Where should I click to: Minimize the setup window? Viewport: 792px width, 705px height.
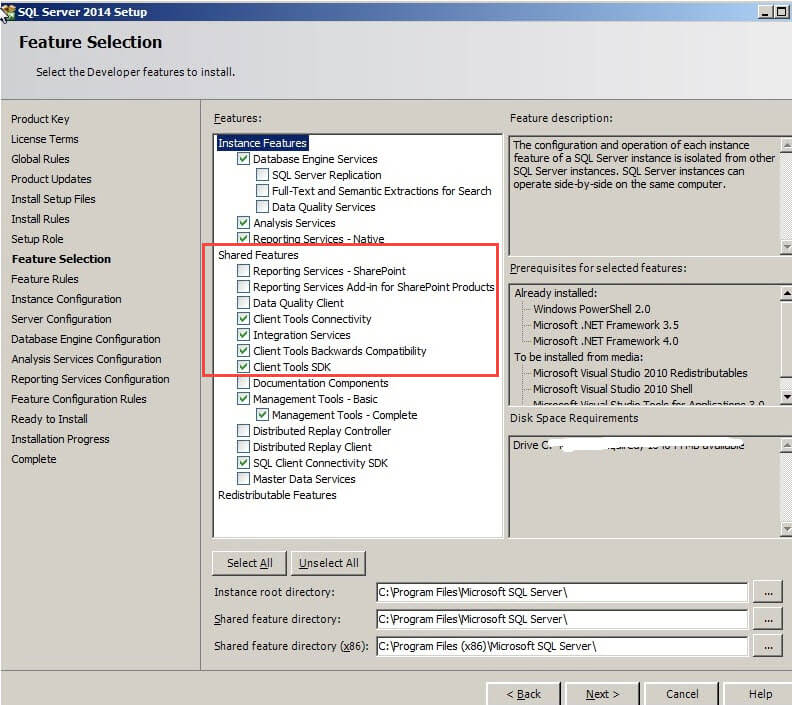point(765,12)
